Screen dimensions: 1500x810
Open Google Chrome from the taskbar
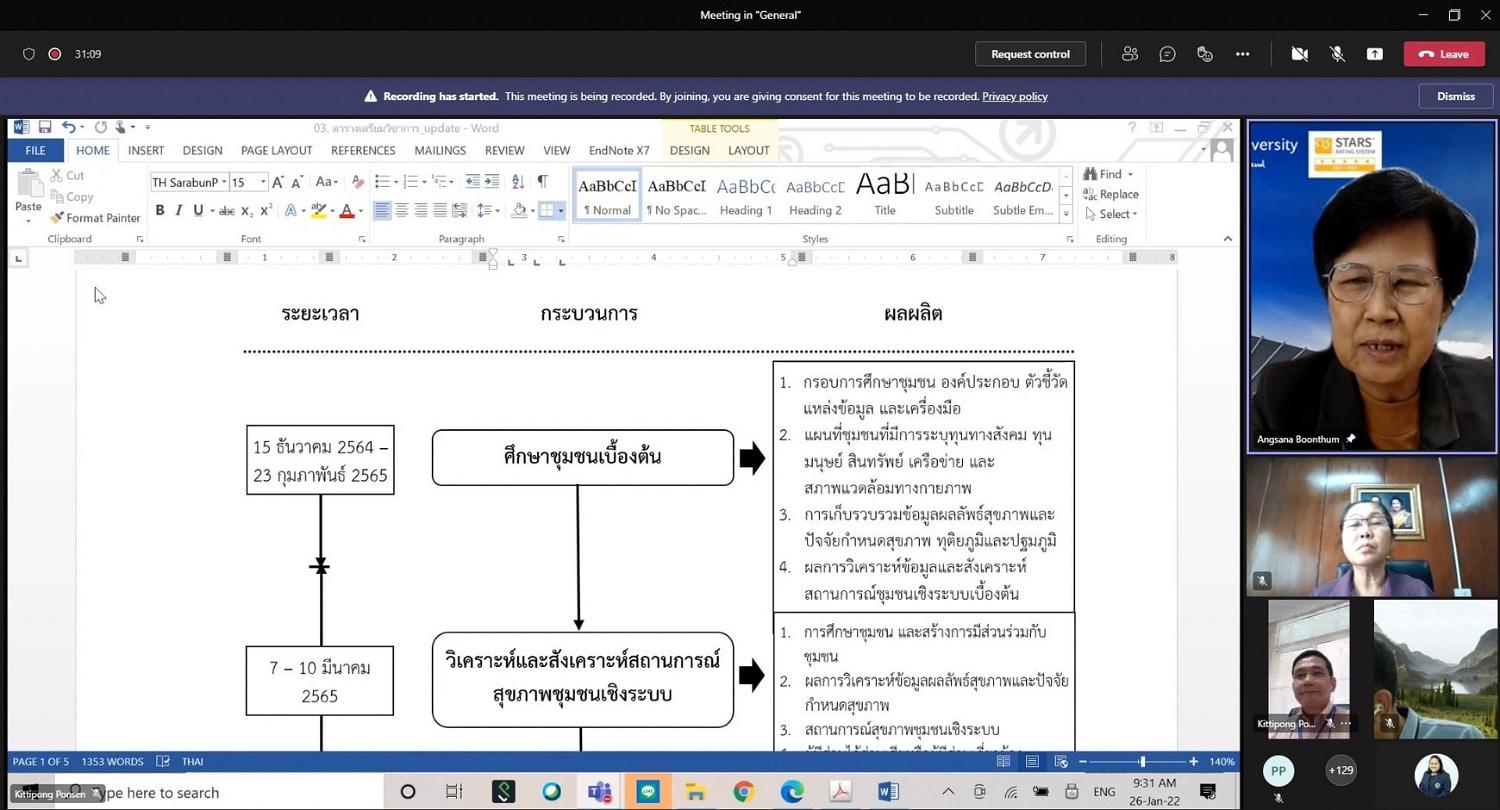743,792
